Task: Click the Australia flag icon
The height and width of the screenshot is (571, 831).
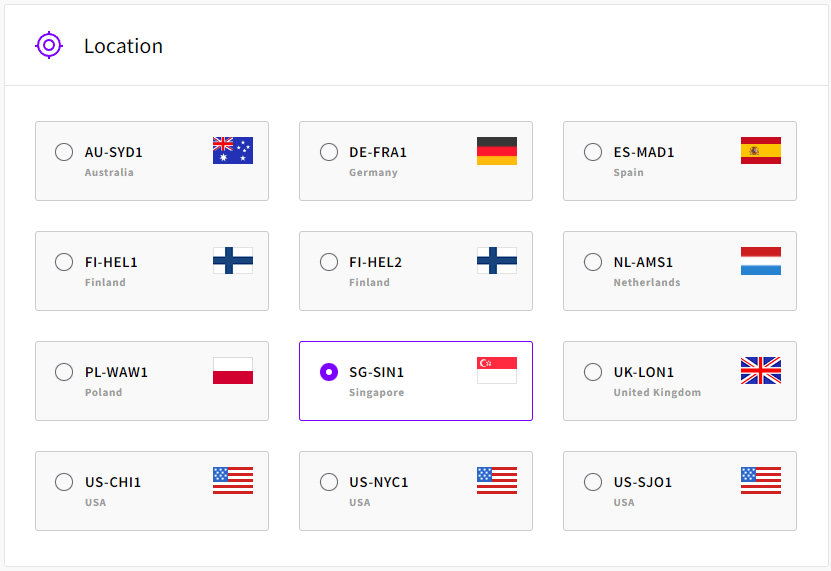Action: pyautogui.click(x=233, y=151)
